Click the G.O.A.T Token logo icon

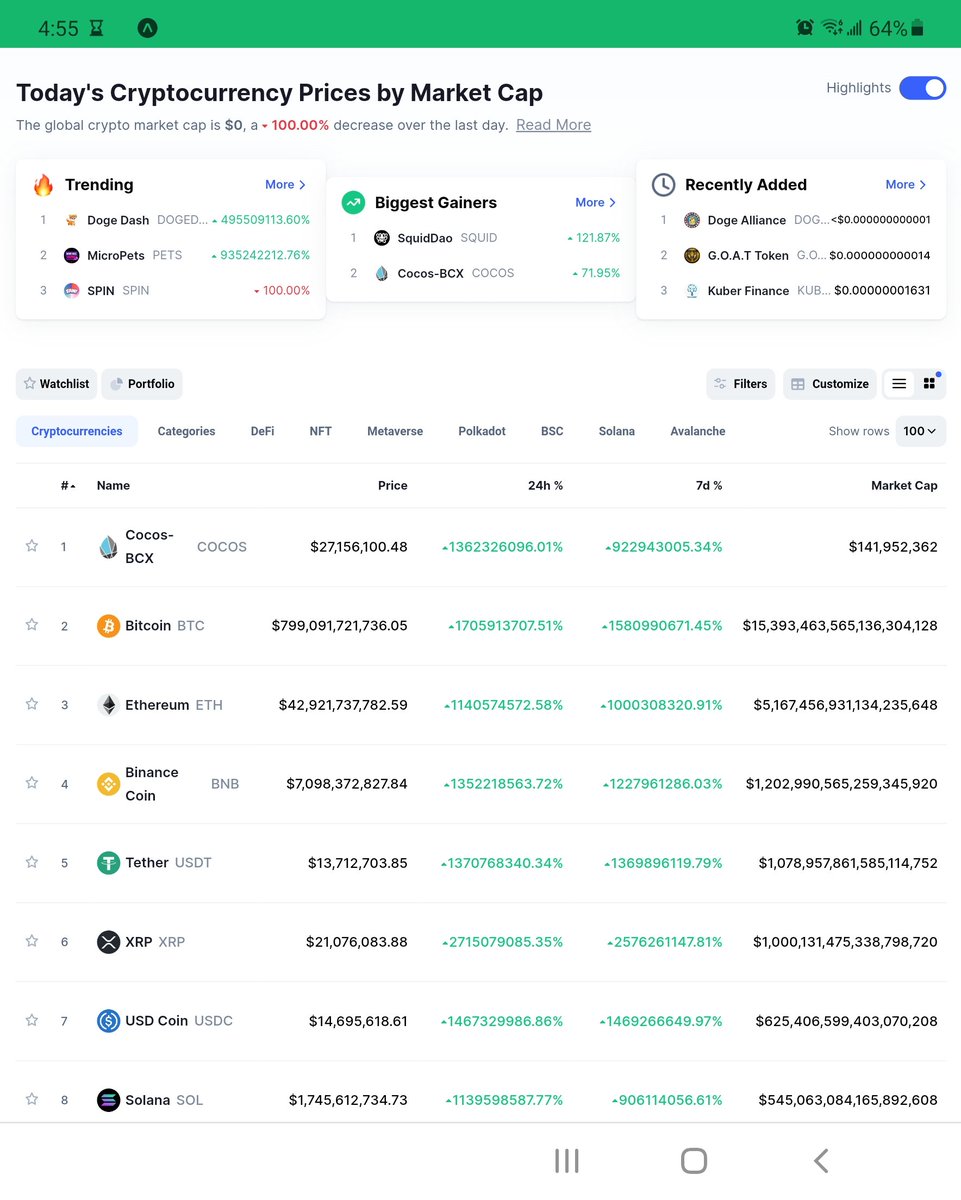point(691,256)
